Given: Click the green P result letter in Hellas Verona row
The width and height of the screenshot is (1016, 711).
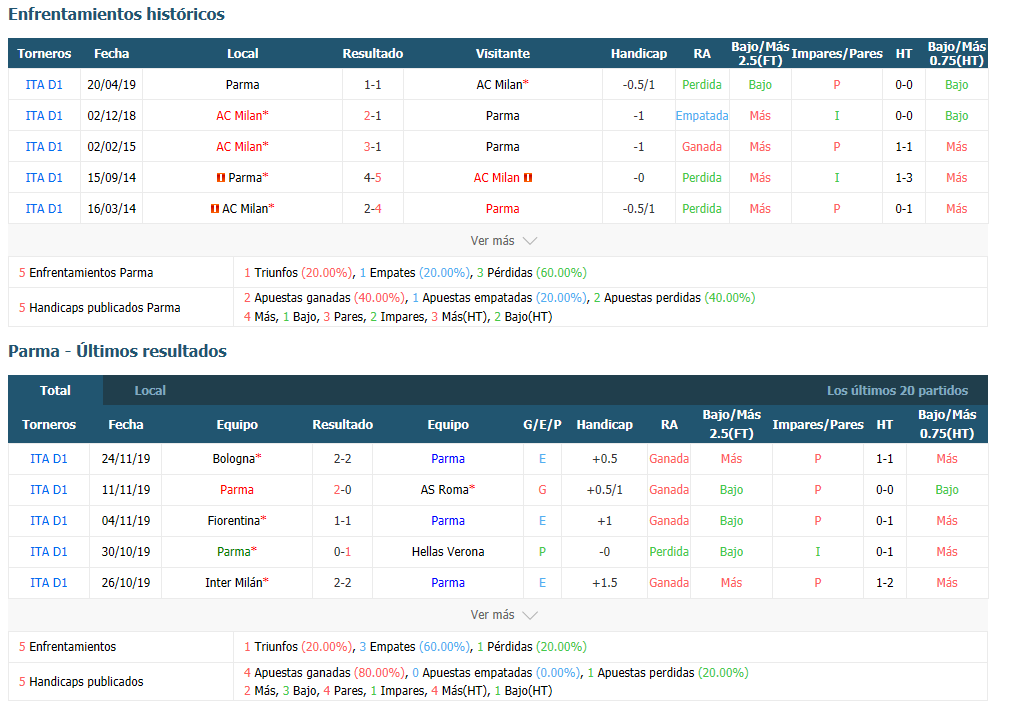Looking at the screenshot, I should [x=542, y=552].
